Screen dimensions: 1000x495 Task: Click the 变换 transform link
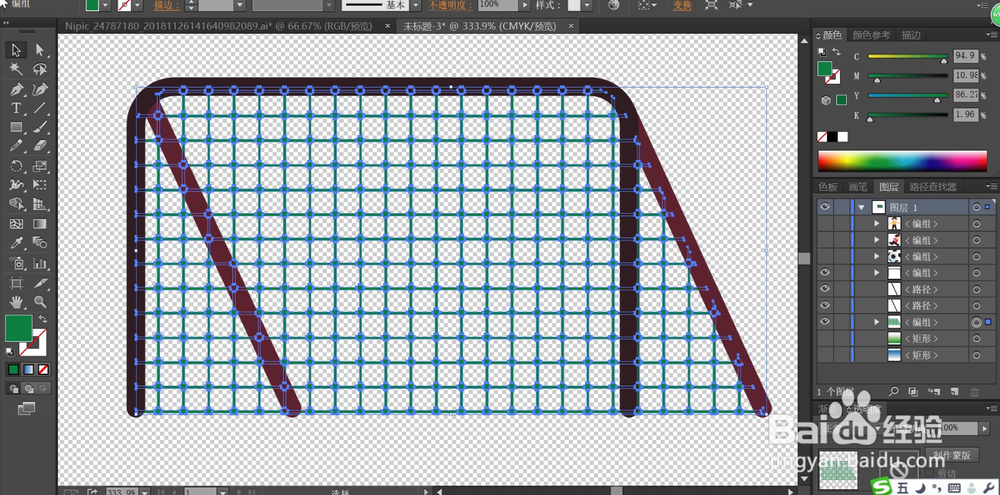coord(682,4)
